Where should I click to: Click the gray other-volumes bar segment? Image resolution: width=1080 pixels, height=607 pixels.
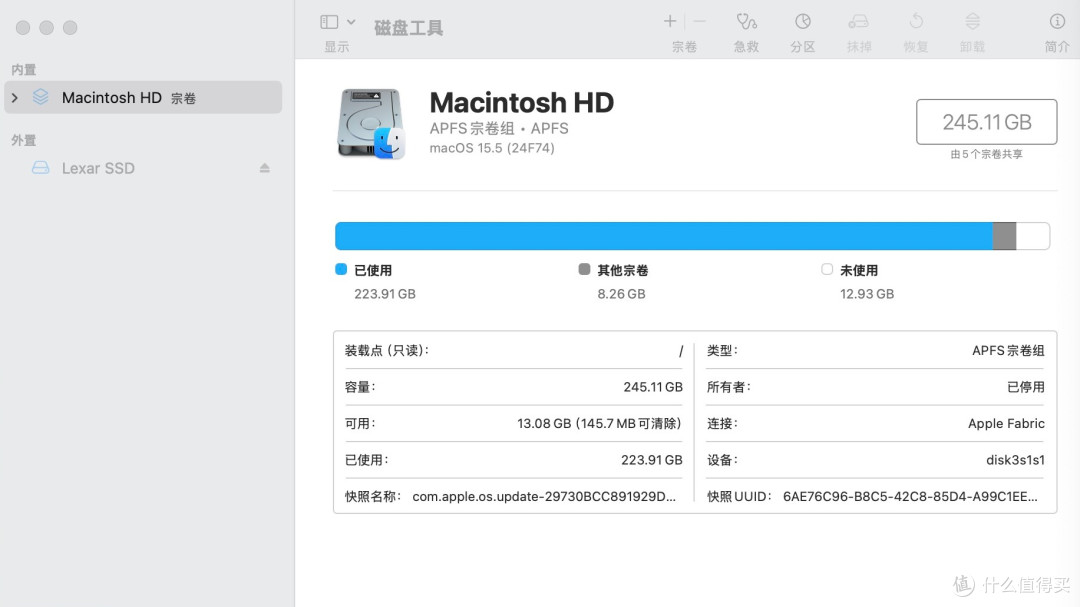pos(1004,236)
